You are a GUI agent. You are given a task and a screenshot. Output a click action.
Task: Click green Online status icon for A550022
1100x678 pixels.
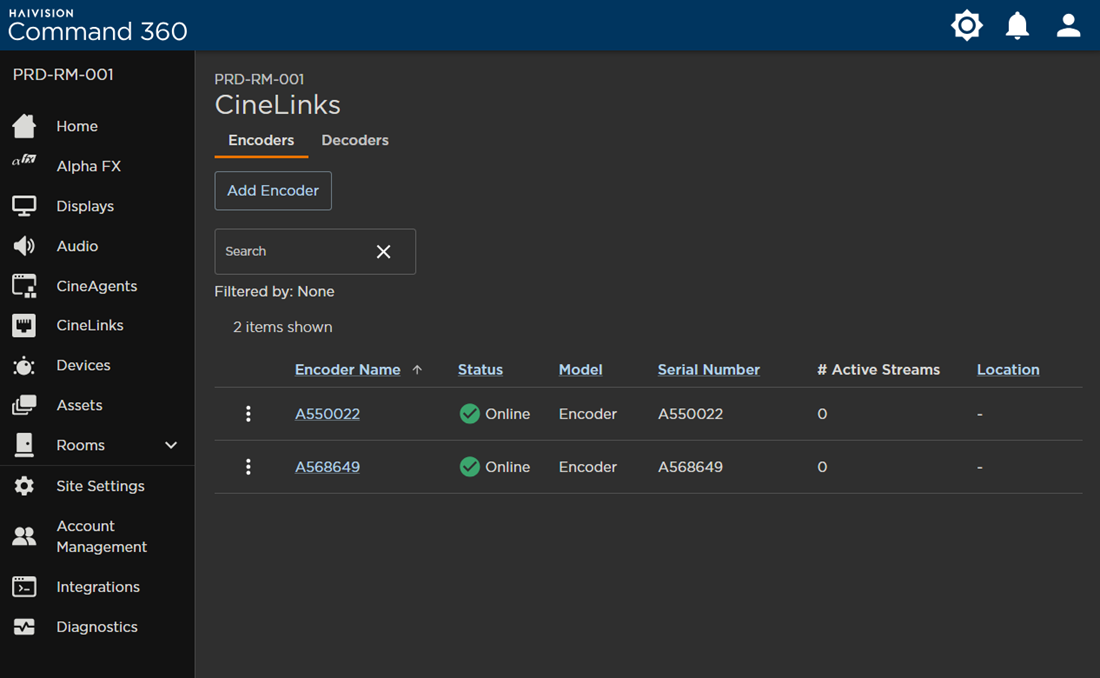[469, 414]
